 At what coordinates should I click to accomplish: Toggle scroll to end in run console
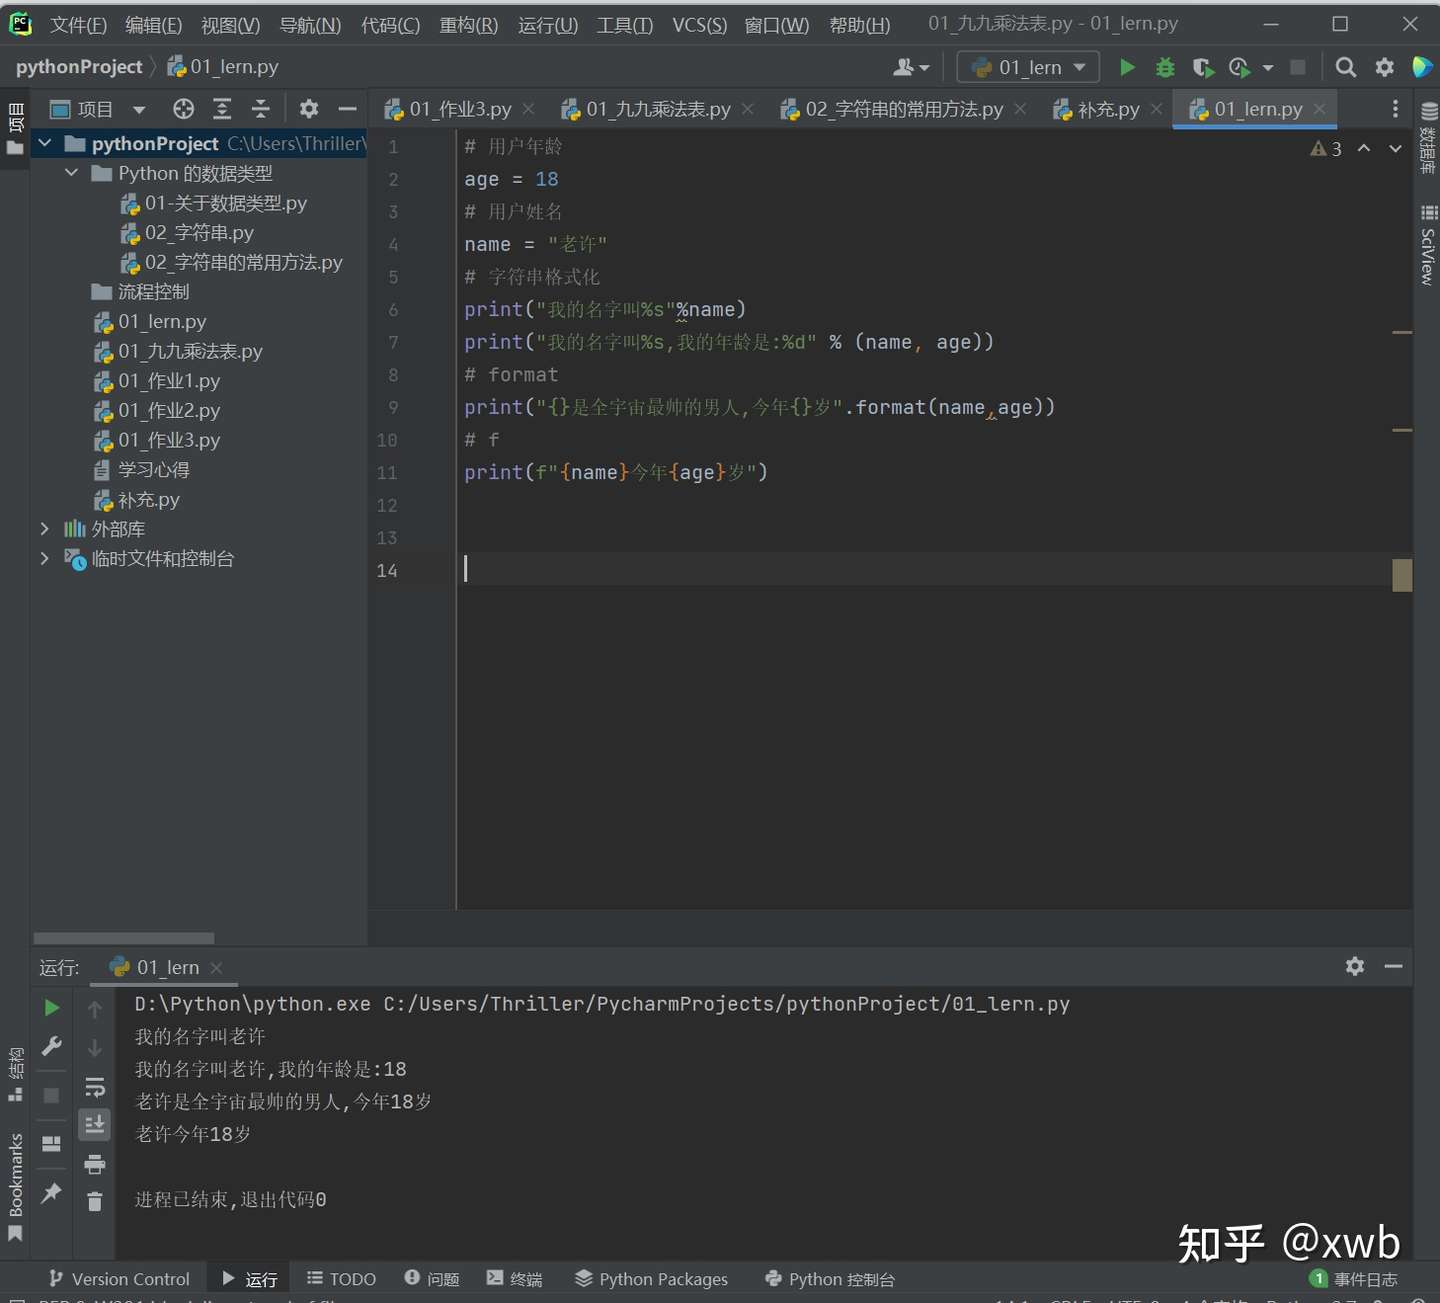click(95, 1125)
